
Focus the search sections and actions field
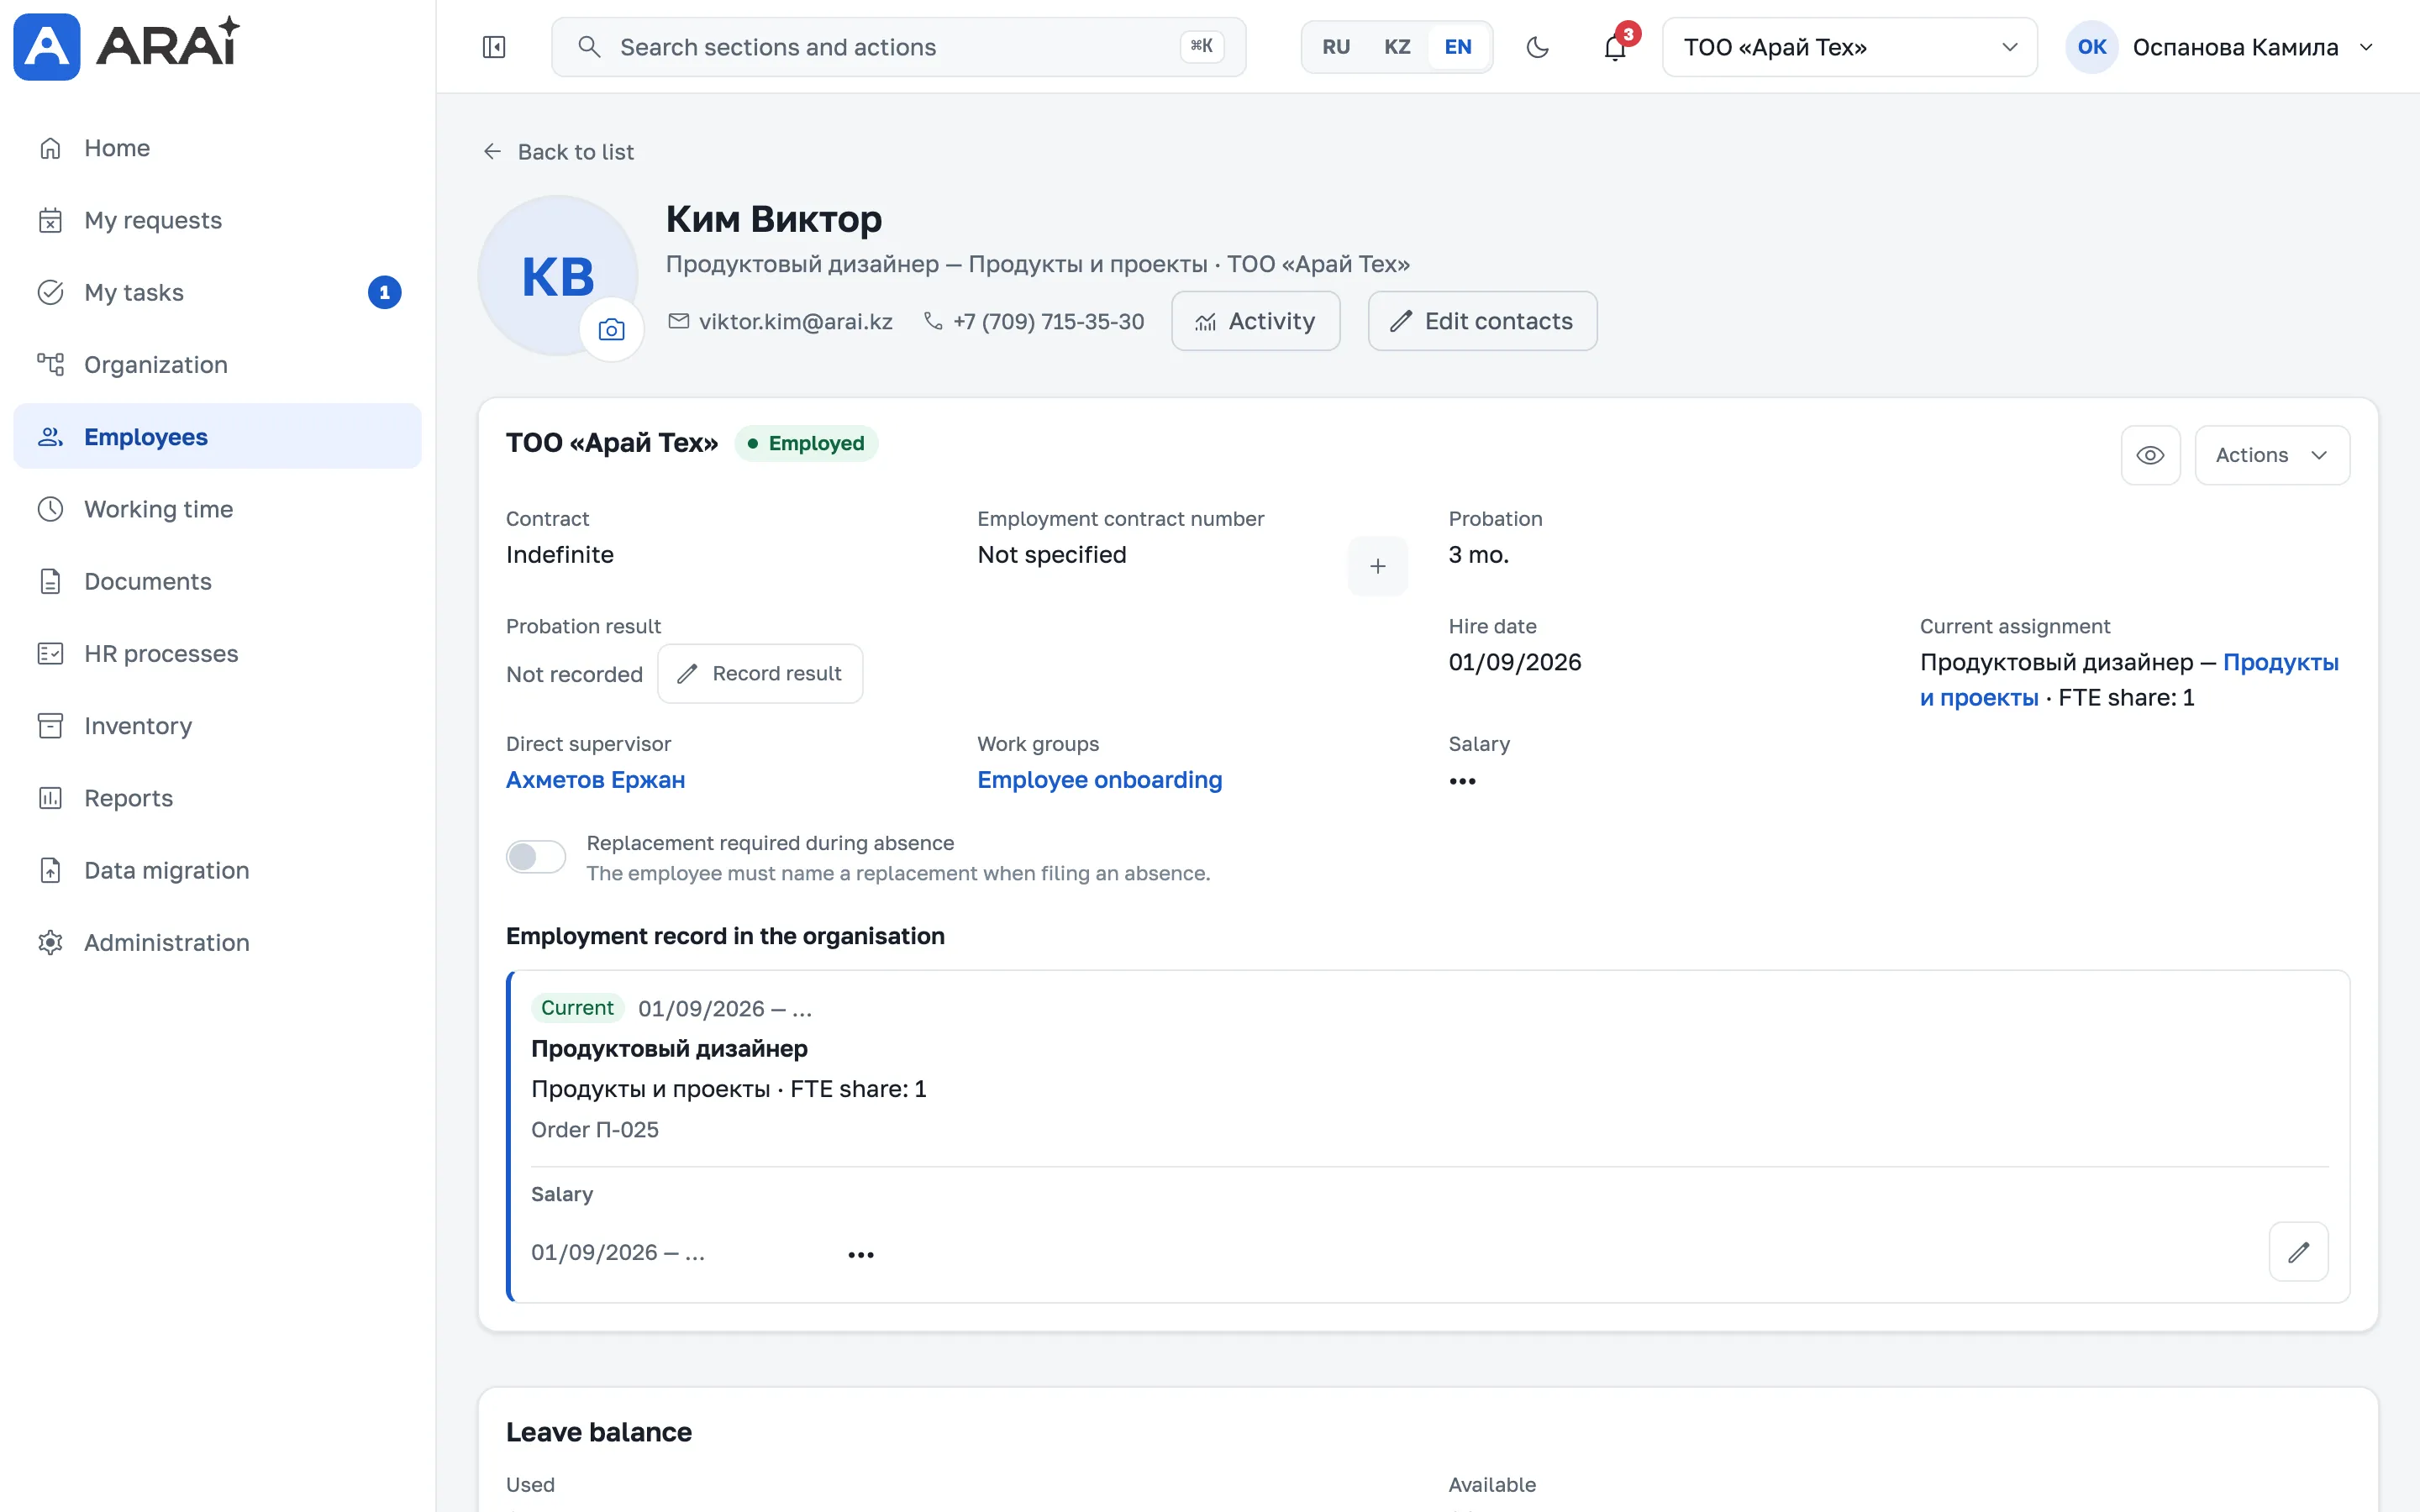tap(898, 47)
